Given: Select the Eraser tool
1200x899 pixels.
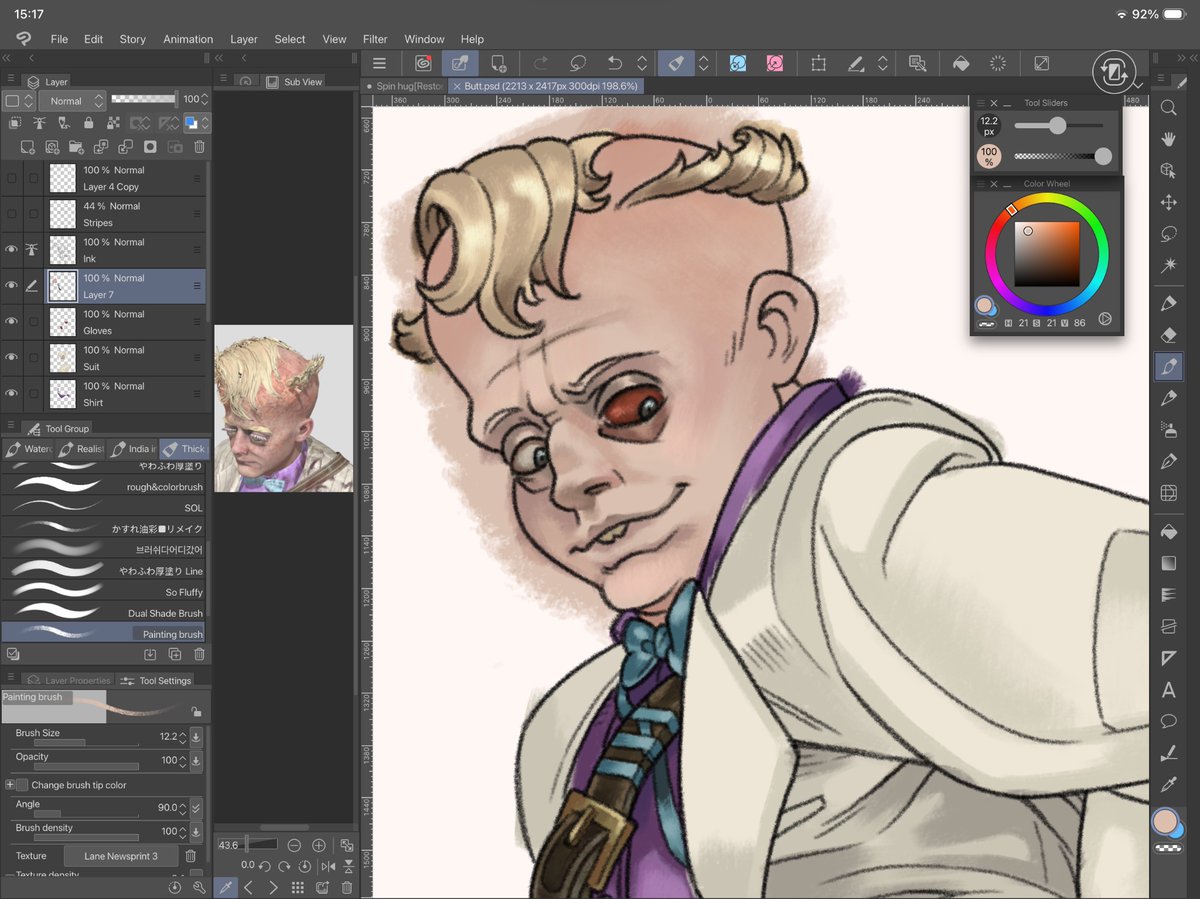Looking at the screenshot, I should coord(1168,335).
